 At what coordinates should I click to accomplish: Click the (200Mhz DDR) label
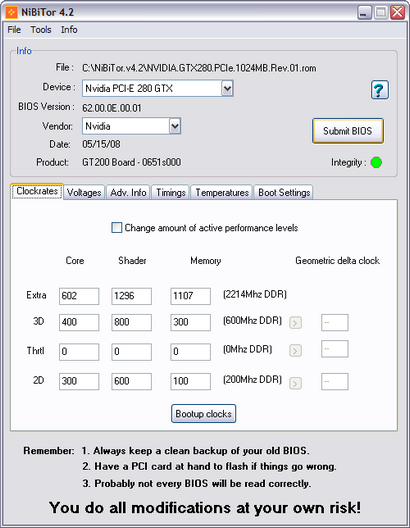click(252, 380)
